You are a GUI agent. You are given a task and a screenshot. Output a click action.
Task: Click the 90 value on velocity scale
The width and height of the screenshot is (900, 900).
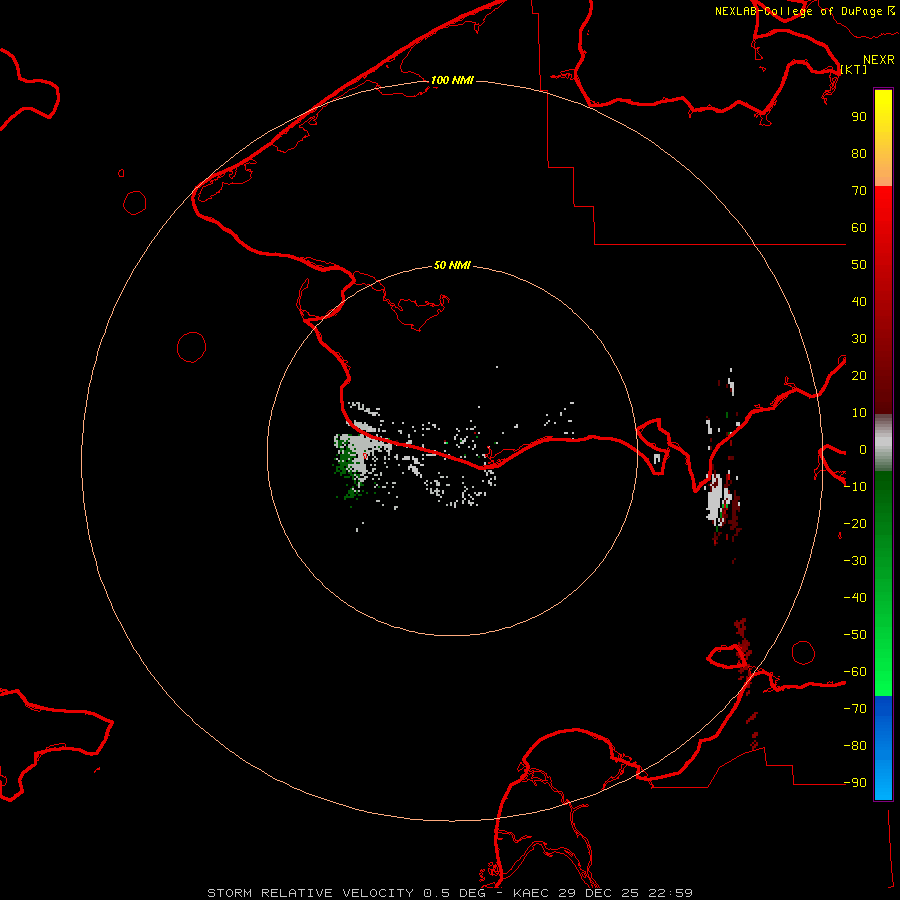859,117
